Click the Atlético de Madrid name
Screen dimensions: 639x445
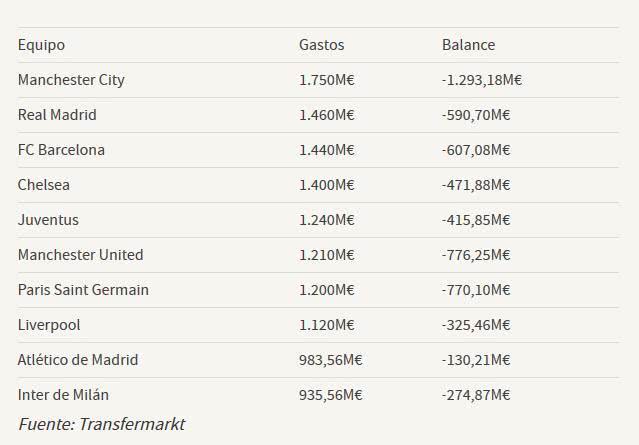pos(78,360)
